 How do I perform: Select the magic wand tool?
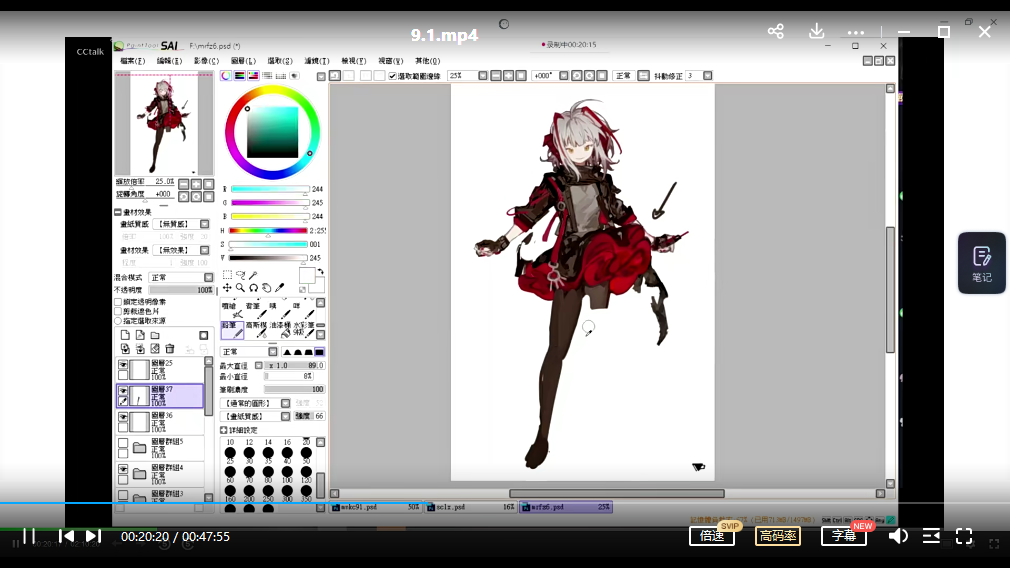point(253,275)
